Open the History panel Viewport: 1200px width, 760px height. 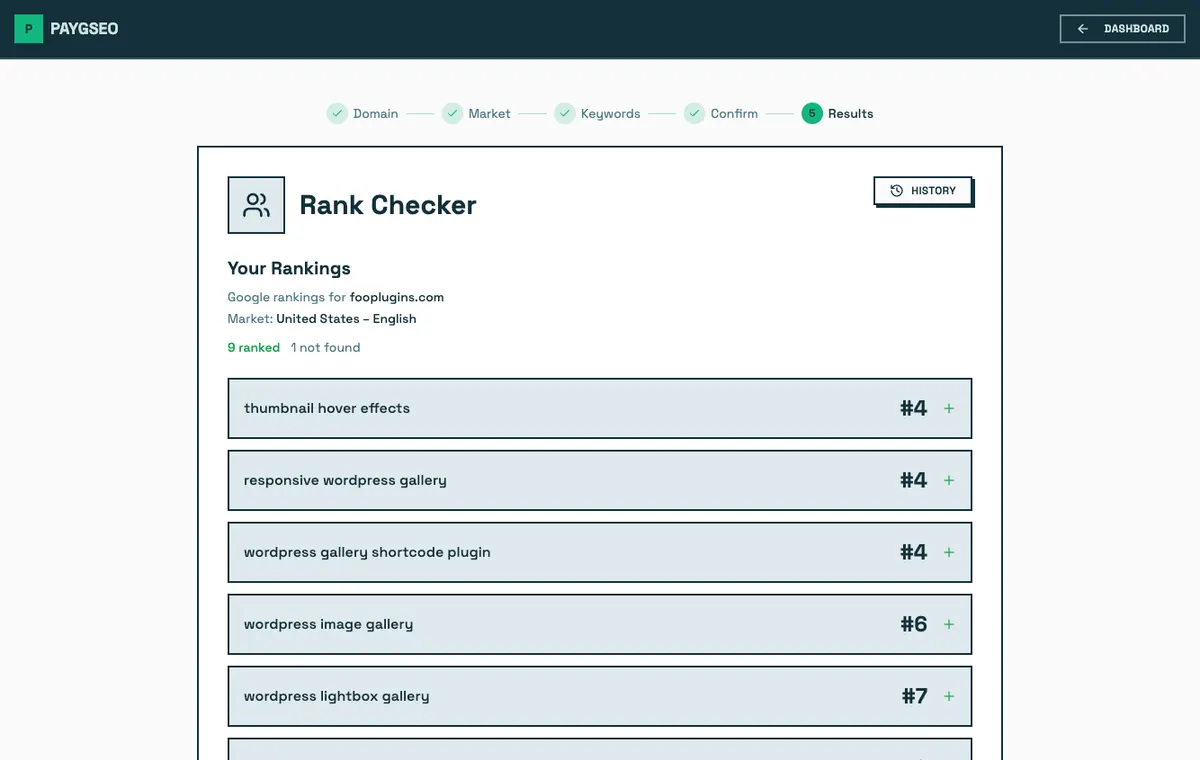pos(922,191)
